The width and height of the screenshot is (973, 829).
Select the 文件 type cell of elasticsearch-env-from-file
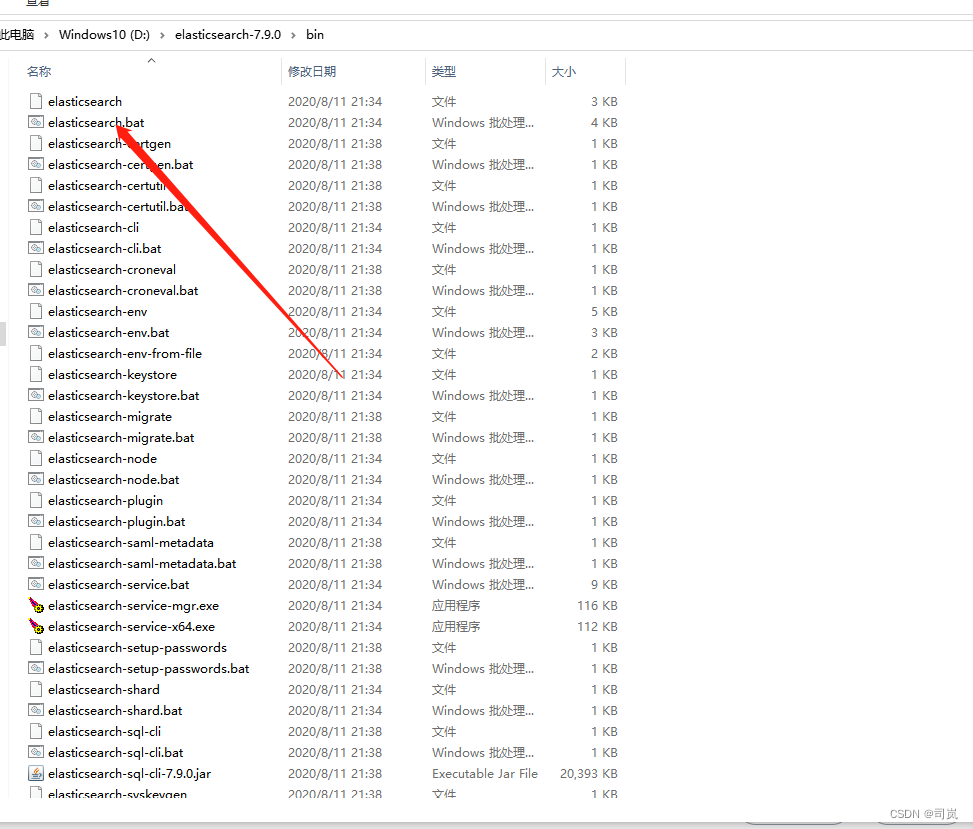(444, 354)
